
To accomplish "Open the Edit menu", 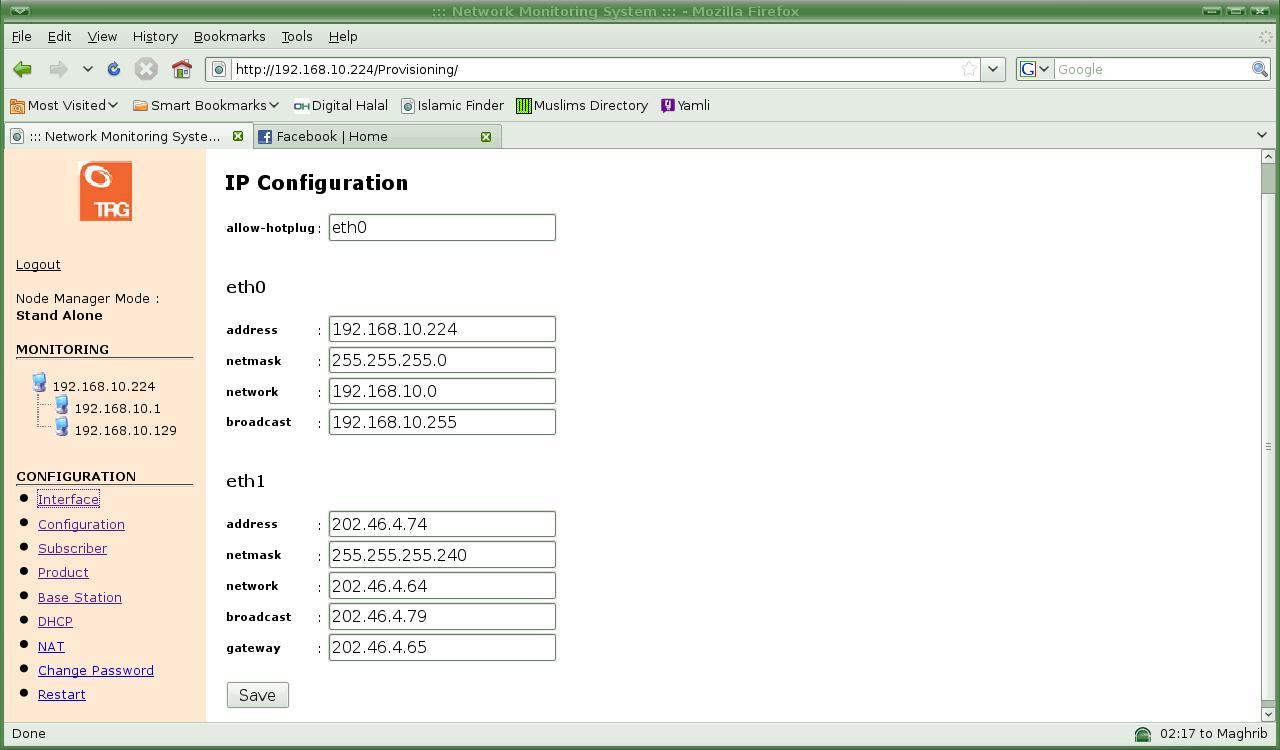I will click(x=59, y=36).
